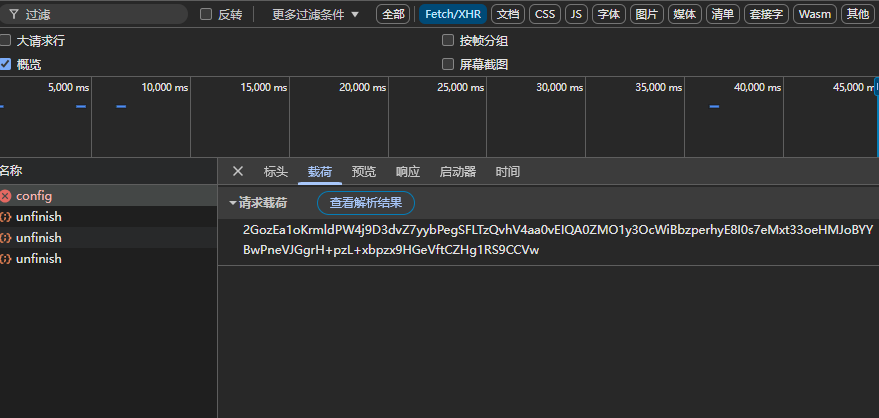Select the failed config request

point(108,196)
